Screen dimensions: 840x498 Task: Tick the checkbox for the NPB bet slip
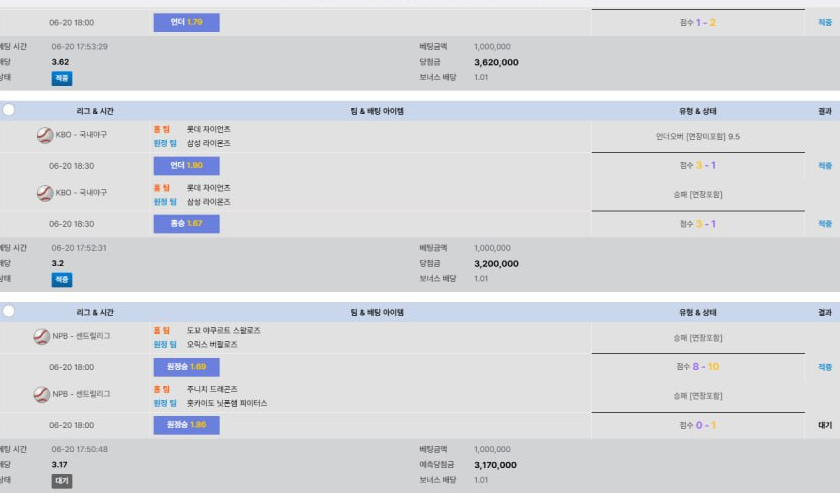(x=9, y=312)
